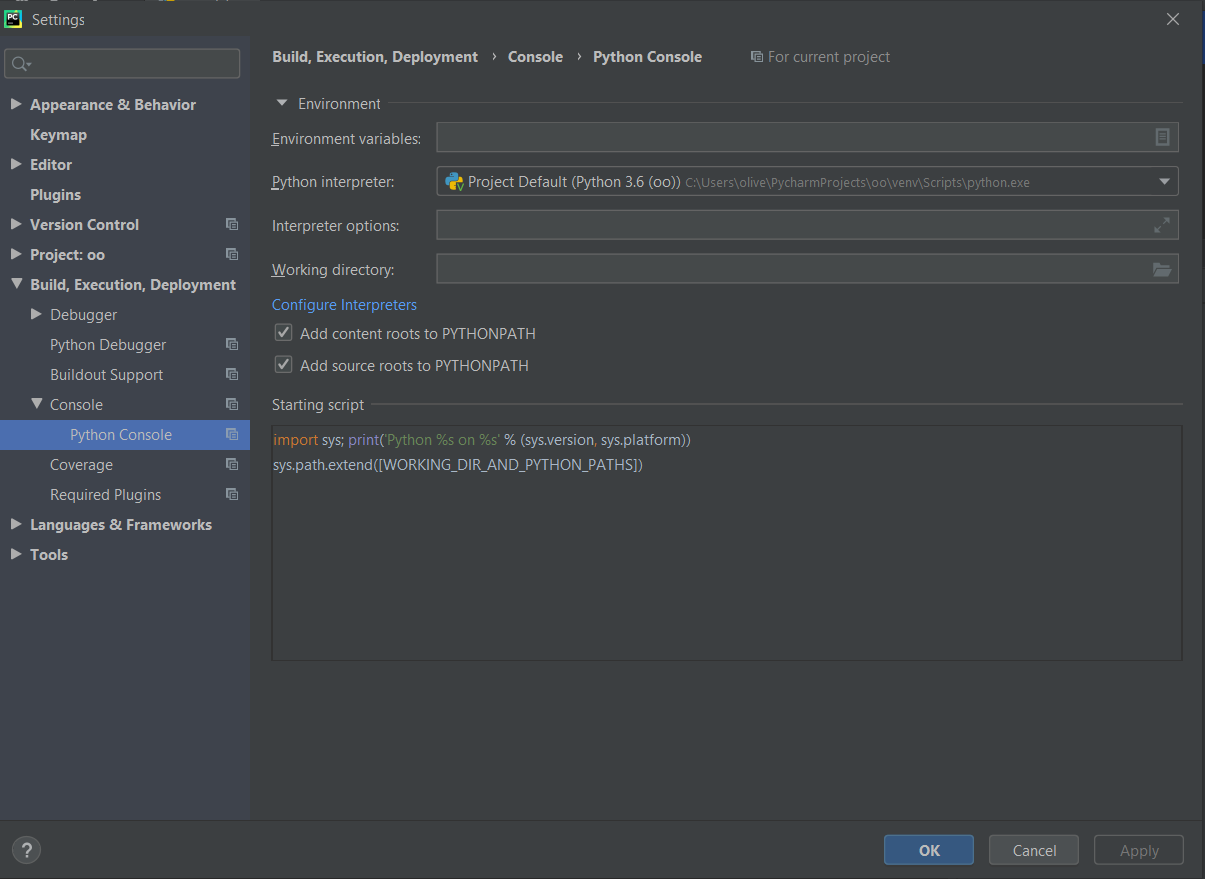This screenshot has width=1205, height=879.
Task: Click the Cancel button
Action: (1034, 850)
